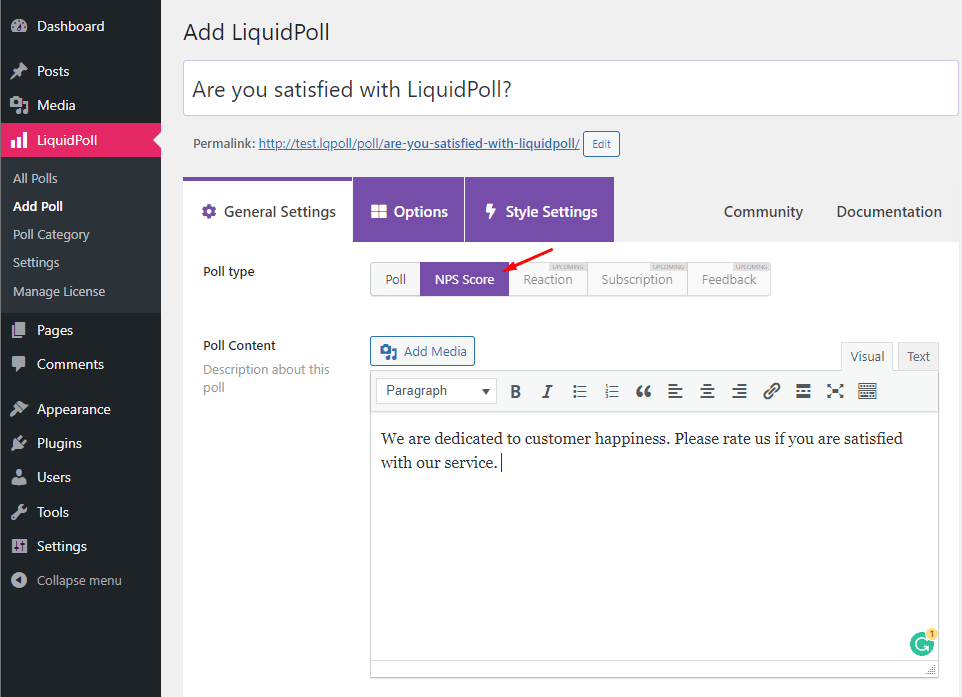This screenshot has height=697, width=962.
Task: Click the Pages icon in sidebar
Action: click(x=19, y=330)
